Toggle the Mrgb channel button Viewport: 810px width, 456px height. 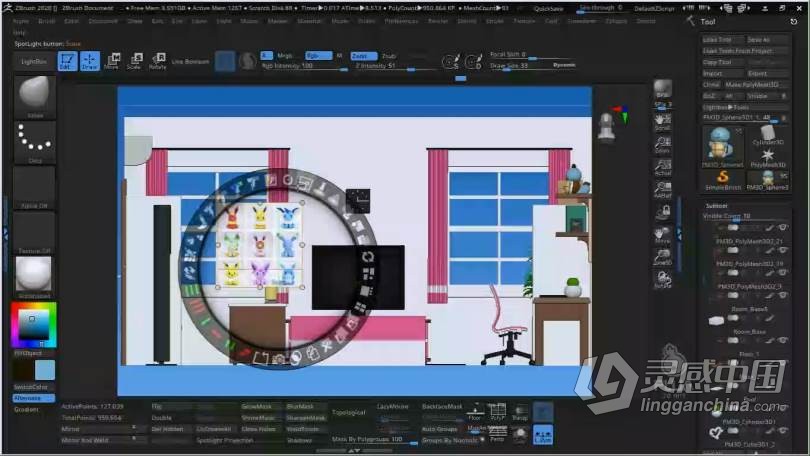[x=285, y=56]
